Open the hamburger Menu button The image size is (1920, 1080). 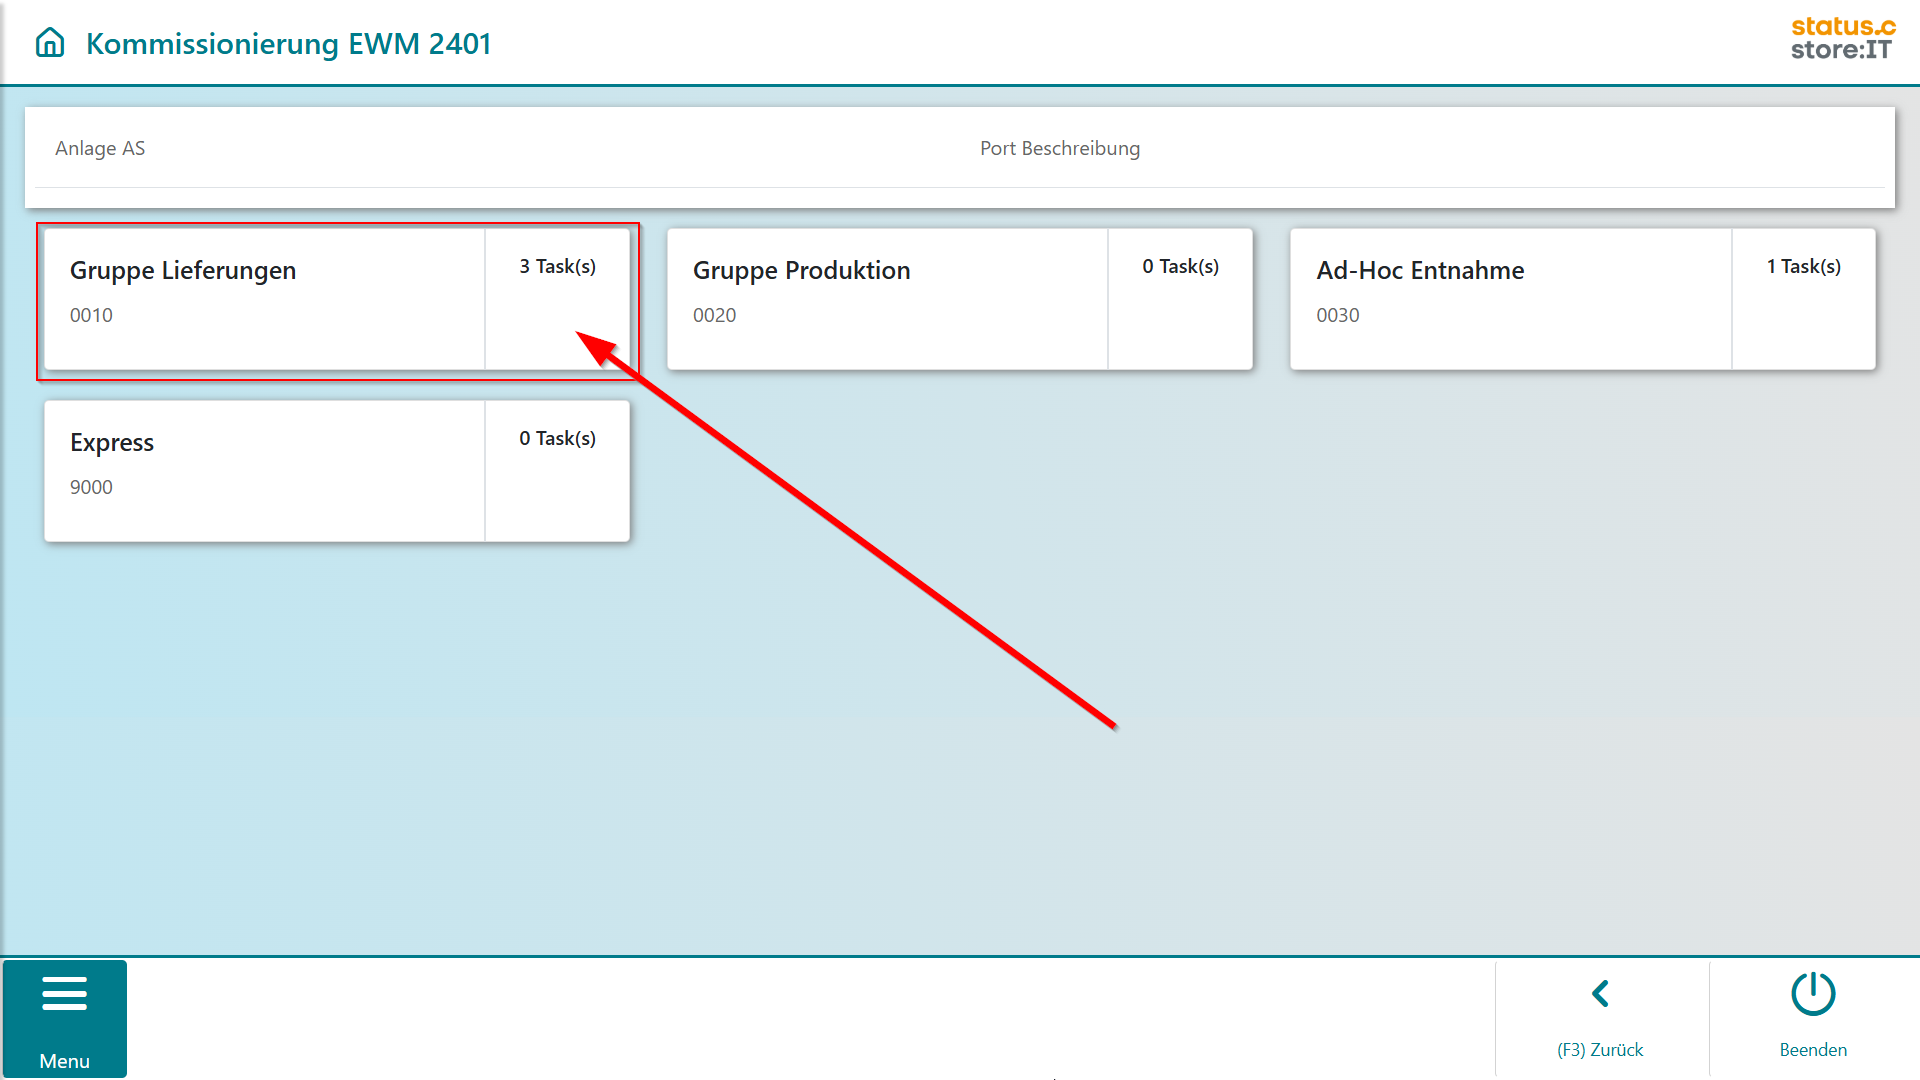(x=65, y=994)
